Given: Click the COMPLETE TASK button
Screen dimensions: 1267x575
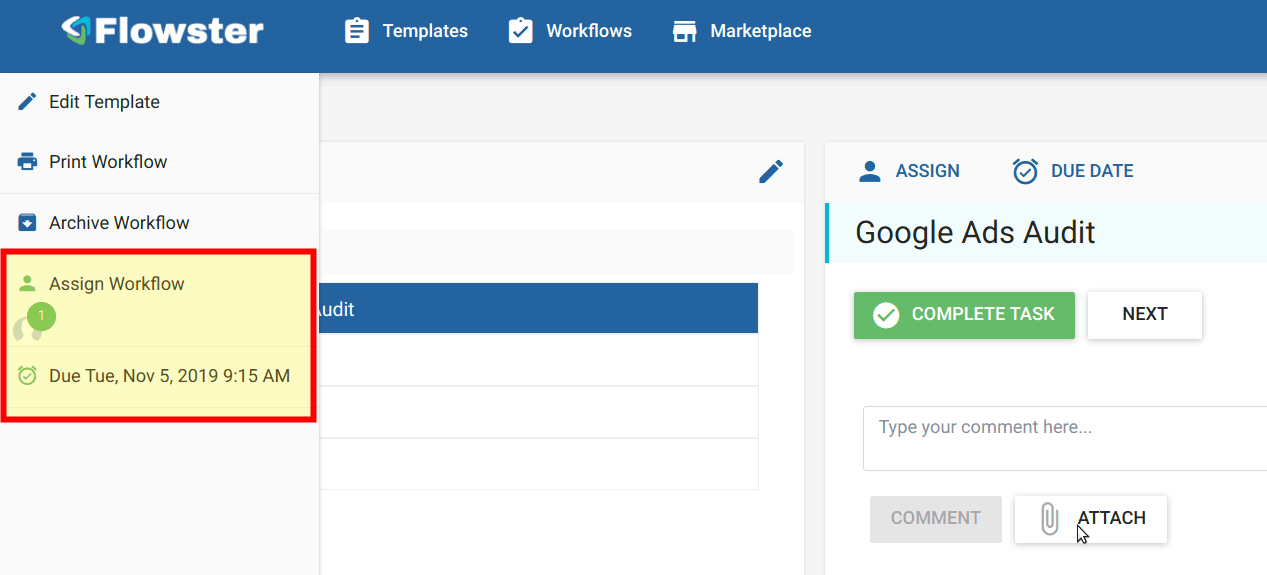Looking at the screenshot, I should coord(964,315).
